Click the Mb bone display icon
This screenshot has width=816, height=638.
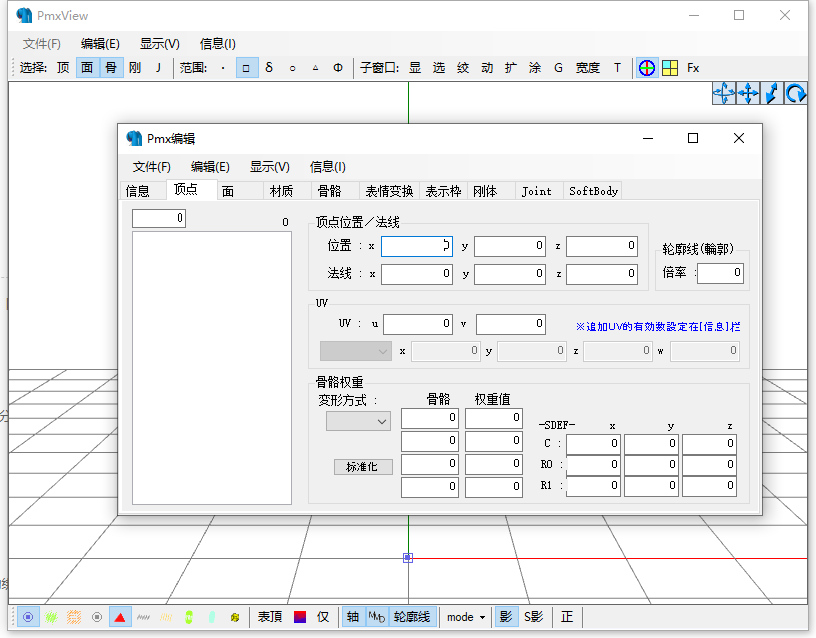point(377,617)
